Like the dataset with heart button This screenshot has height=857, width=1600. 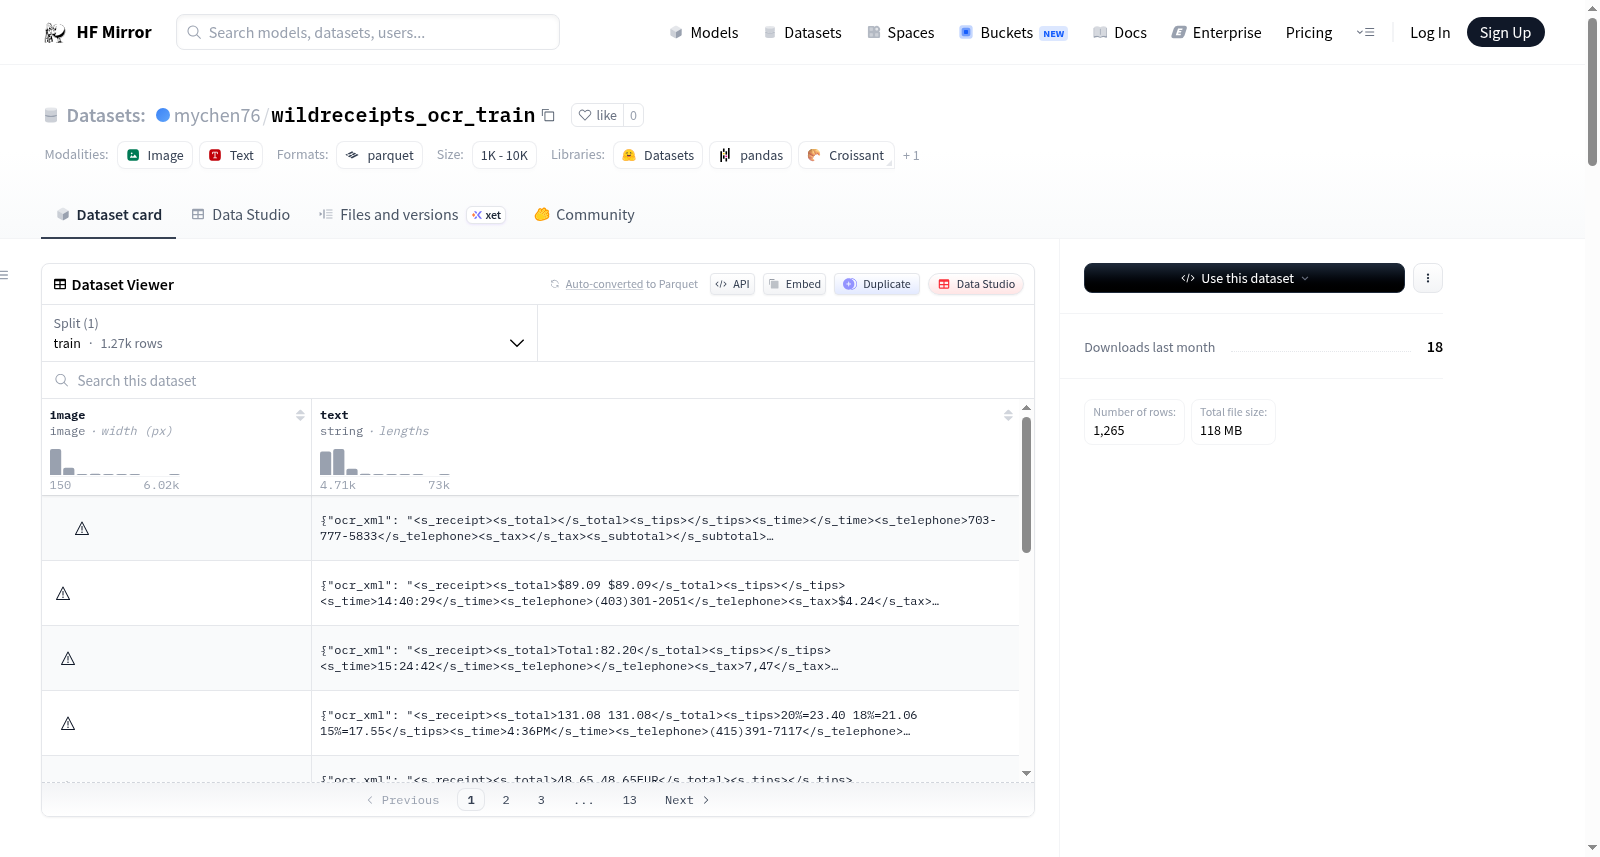[x=597, y=115]
